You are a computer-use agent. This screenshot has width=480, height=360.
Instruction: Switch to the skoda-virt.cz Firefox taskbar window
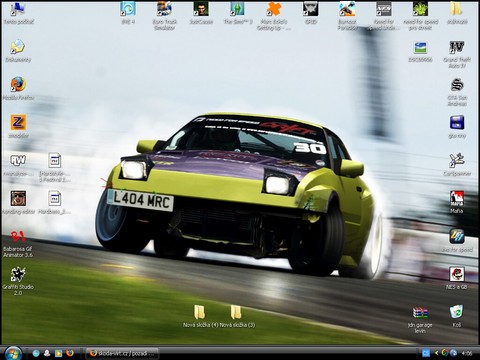coord(123,353)
